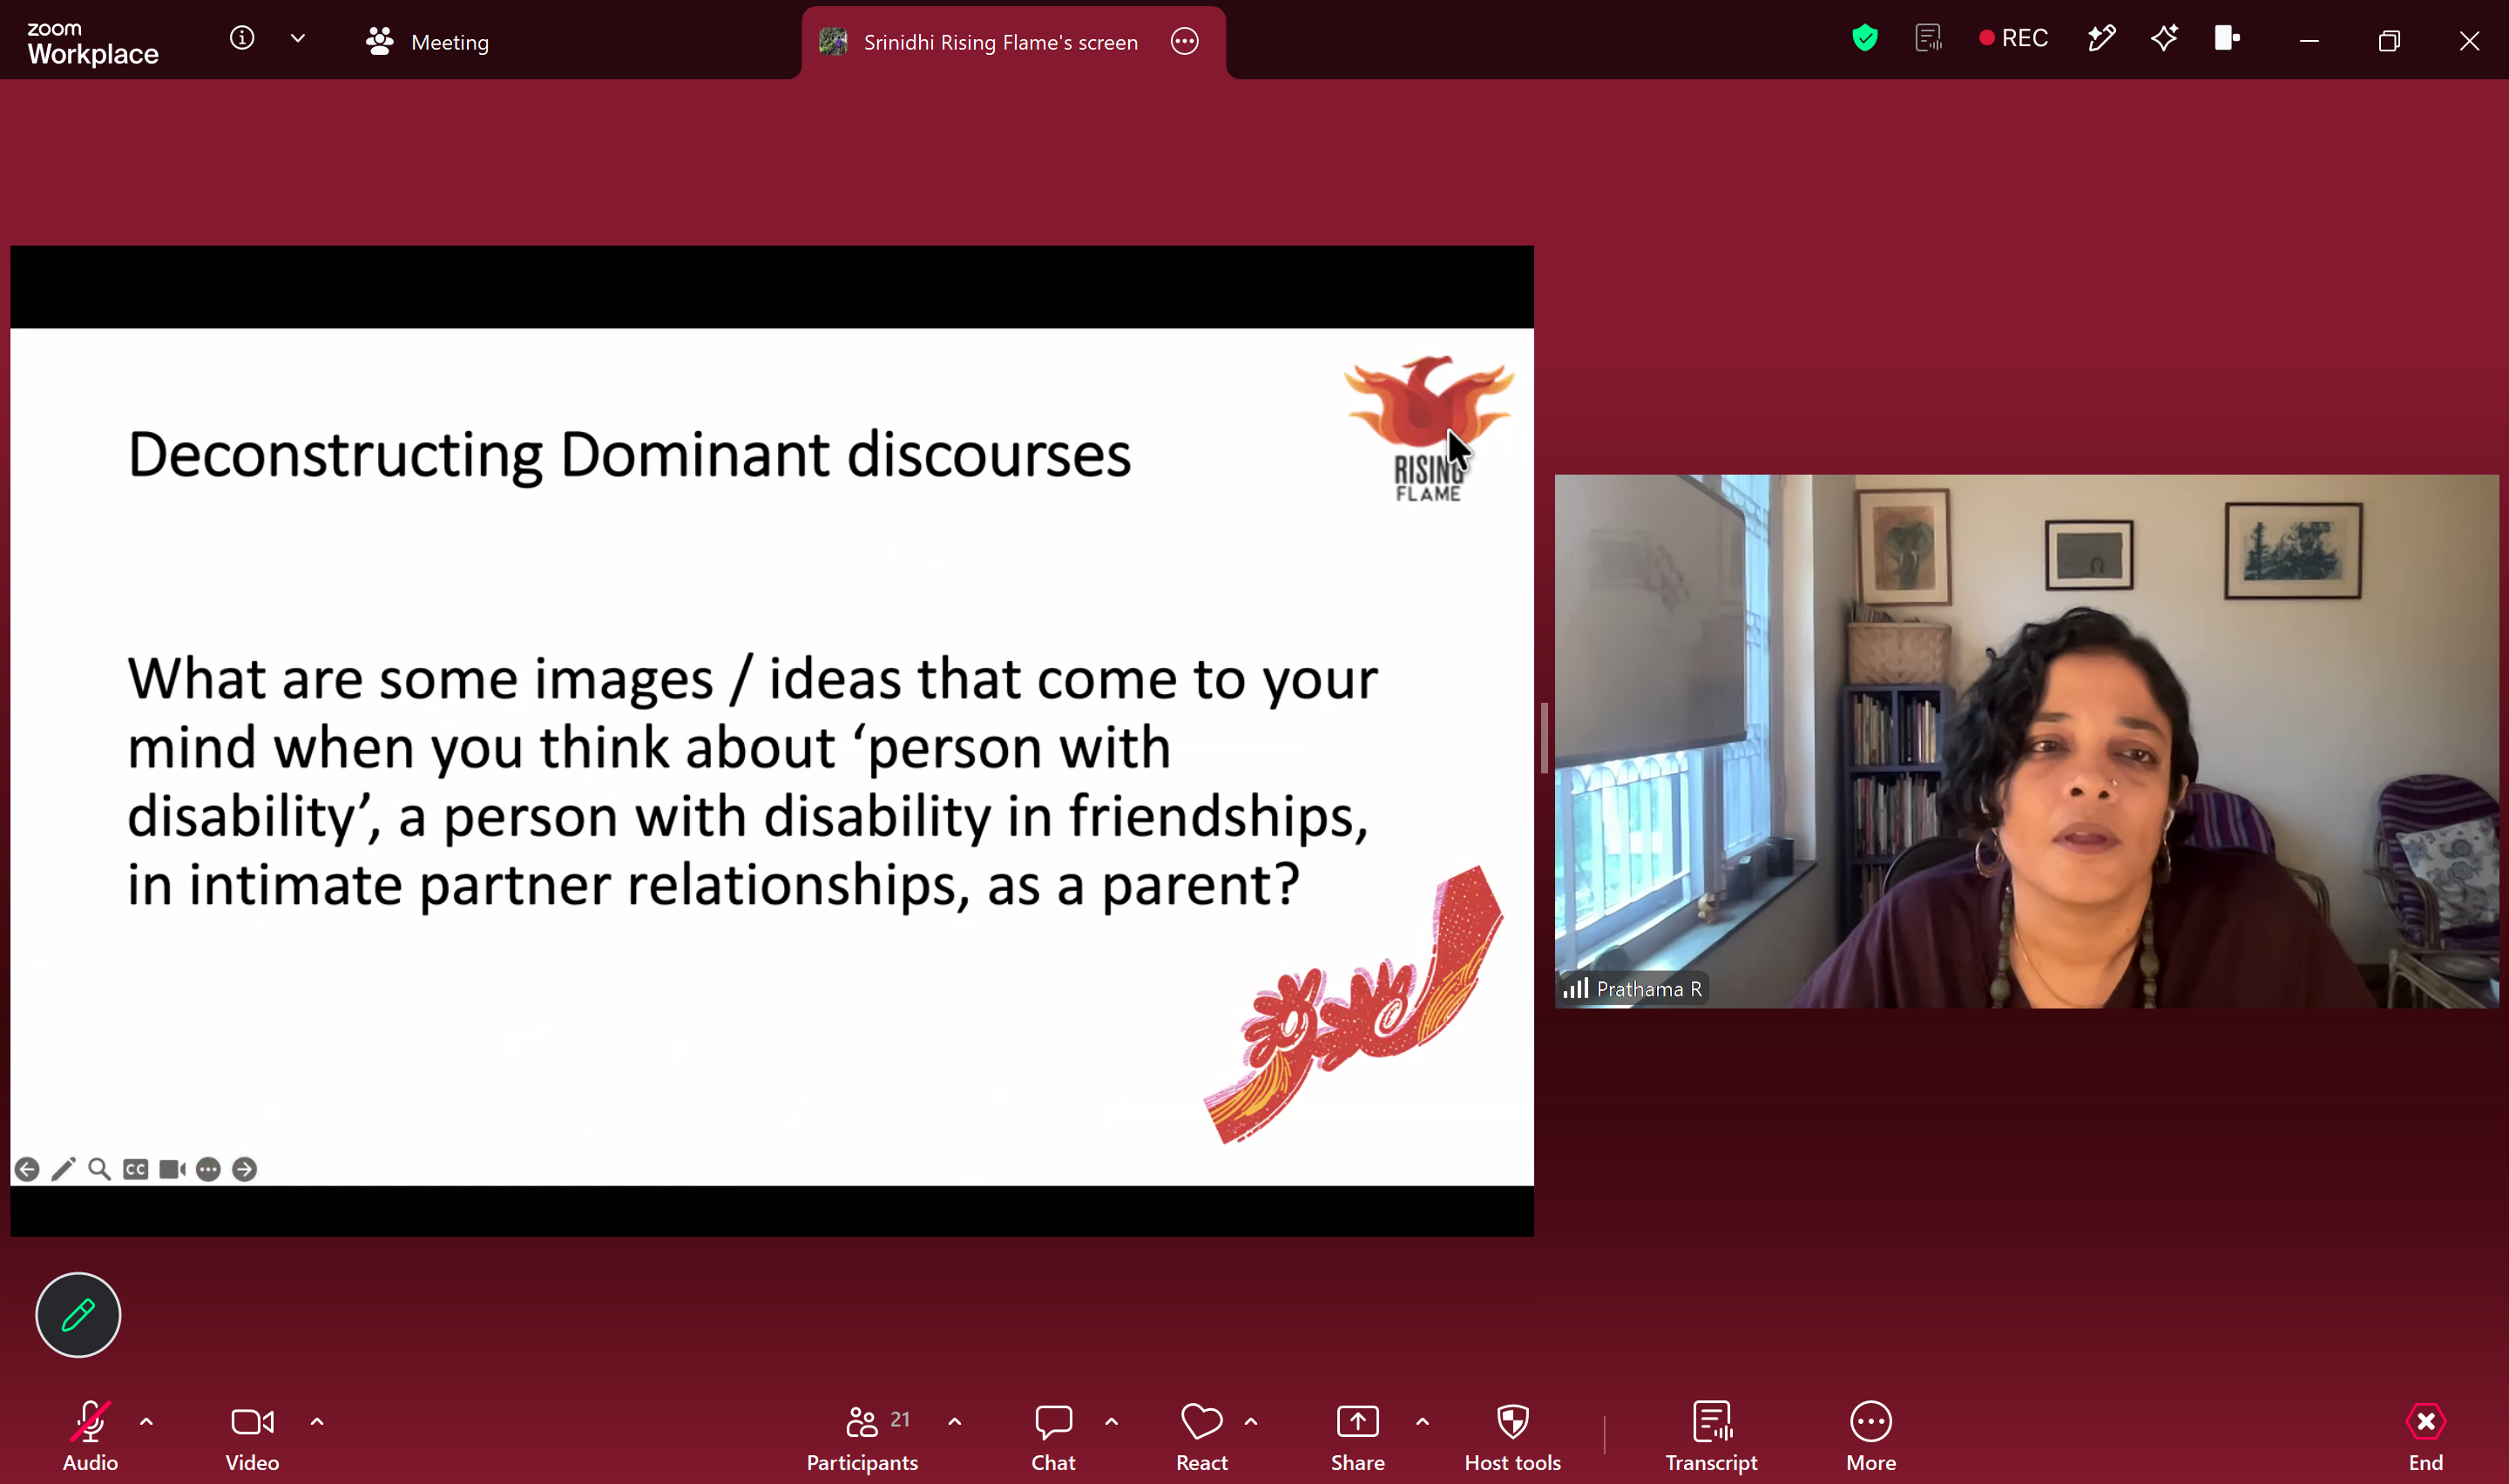Open the meeting information icon

point(242,38)
